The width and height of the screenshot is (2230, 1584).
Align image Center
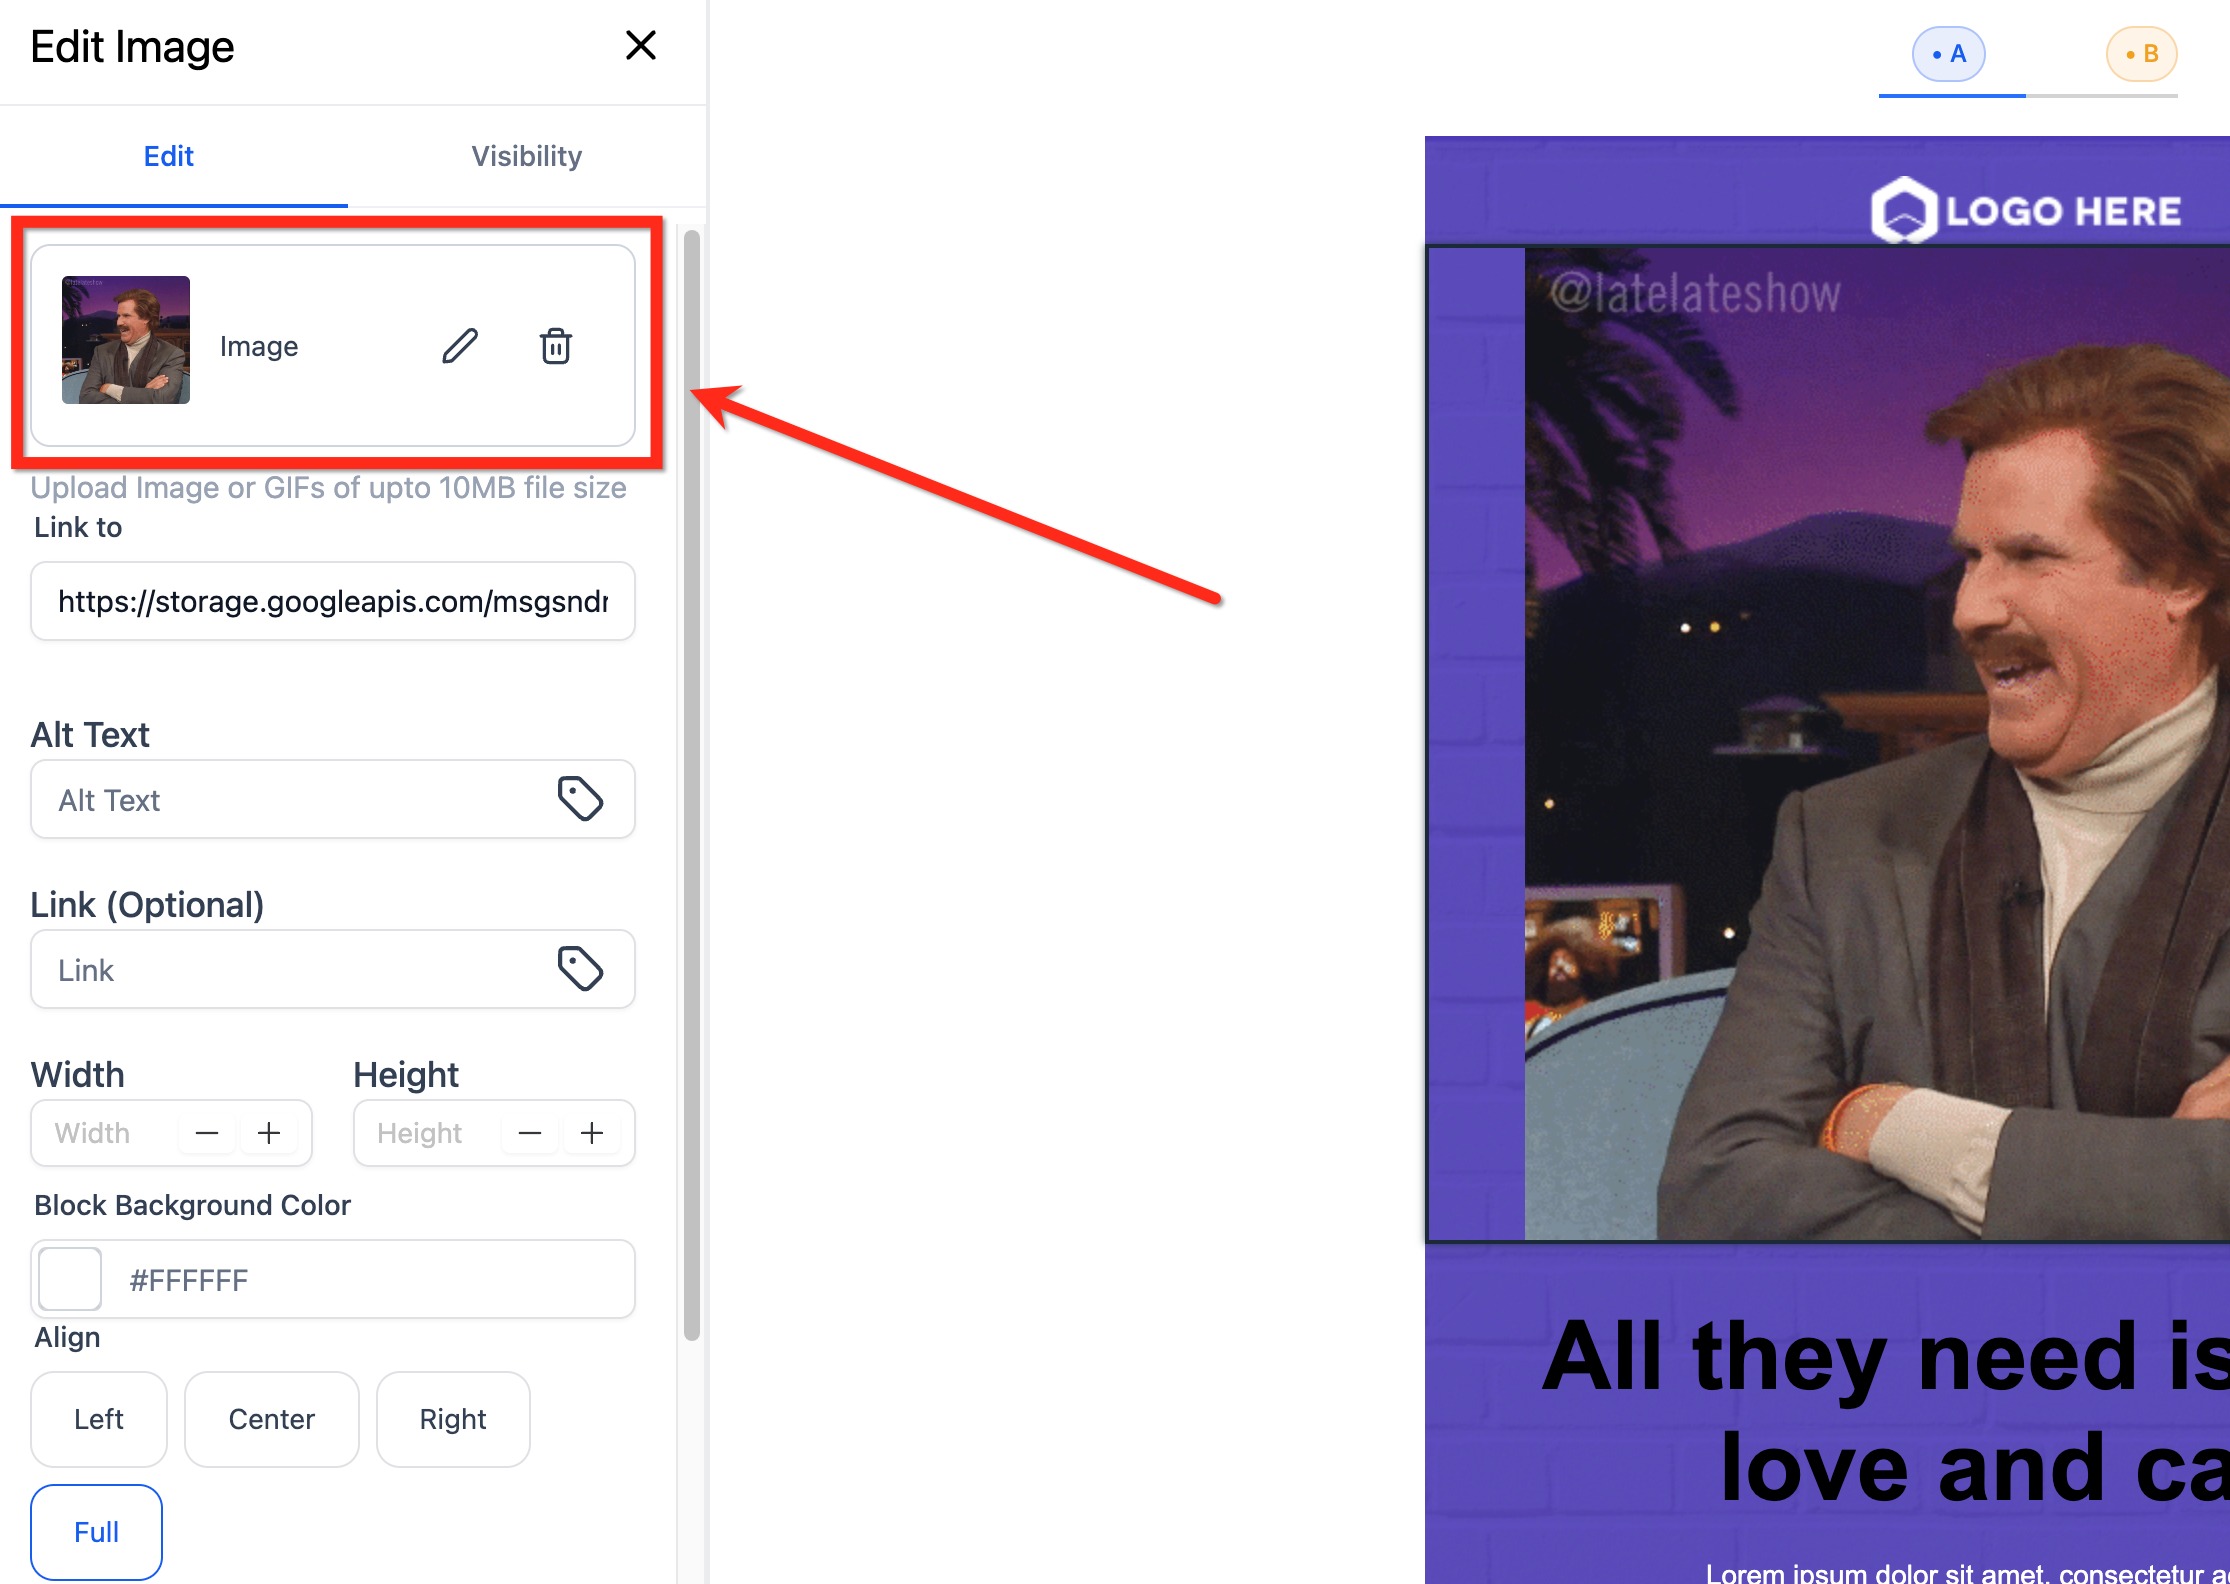click(271, 1419)
